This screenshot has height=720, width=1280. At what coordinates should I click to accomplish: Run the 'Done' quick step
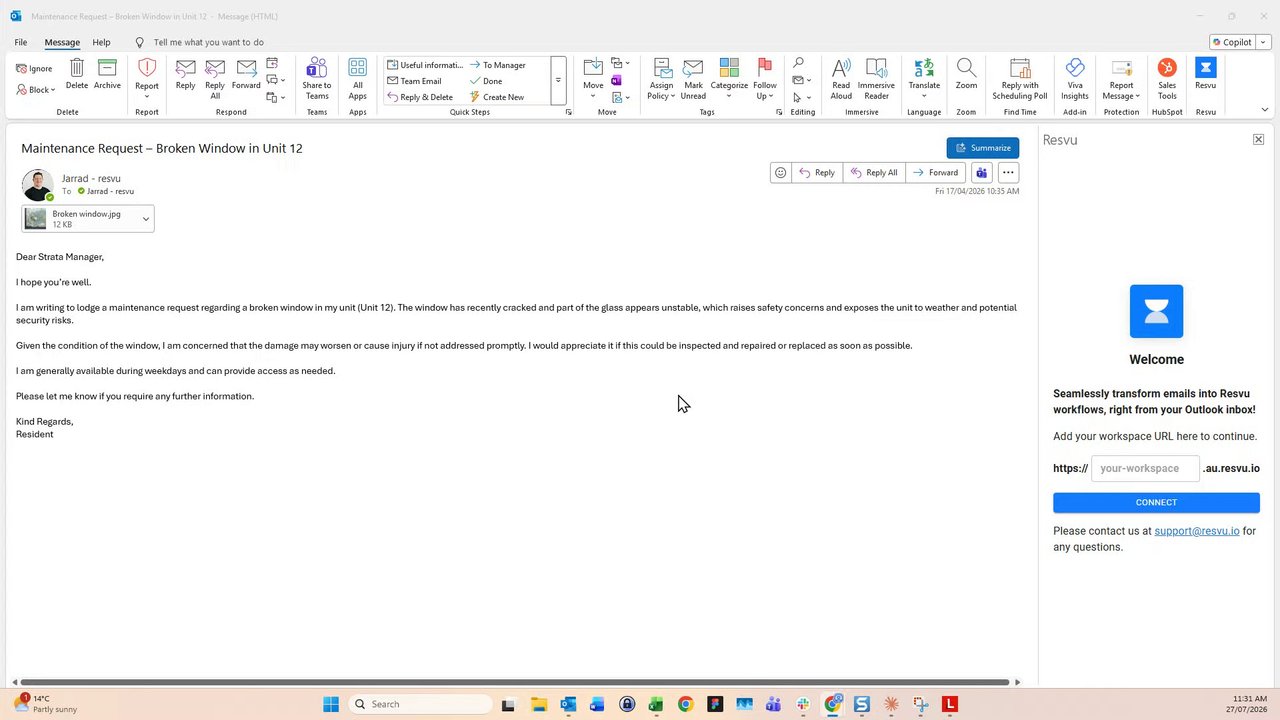pyautogui.click(x=486, y=81)
